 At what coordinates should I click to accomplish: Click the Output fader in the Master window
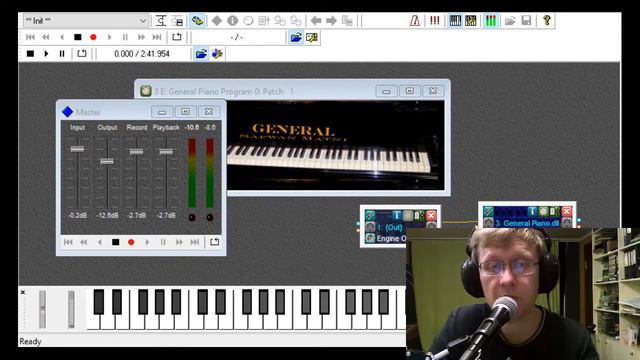[x=107, y=161]
